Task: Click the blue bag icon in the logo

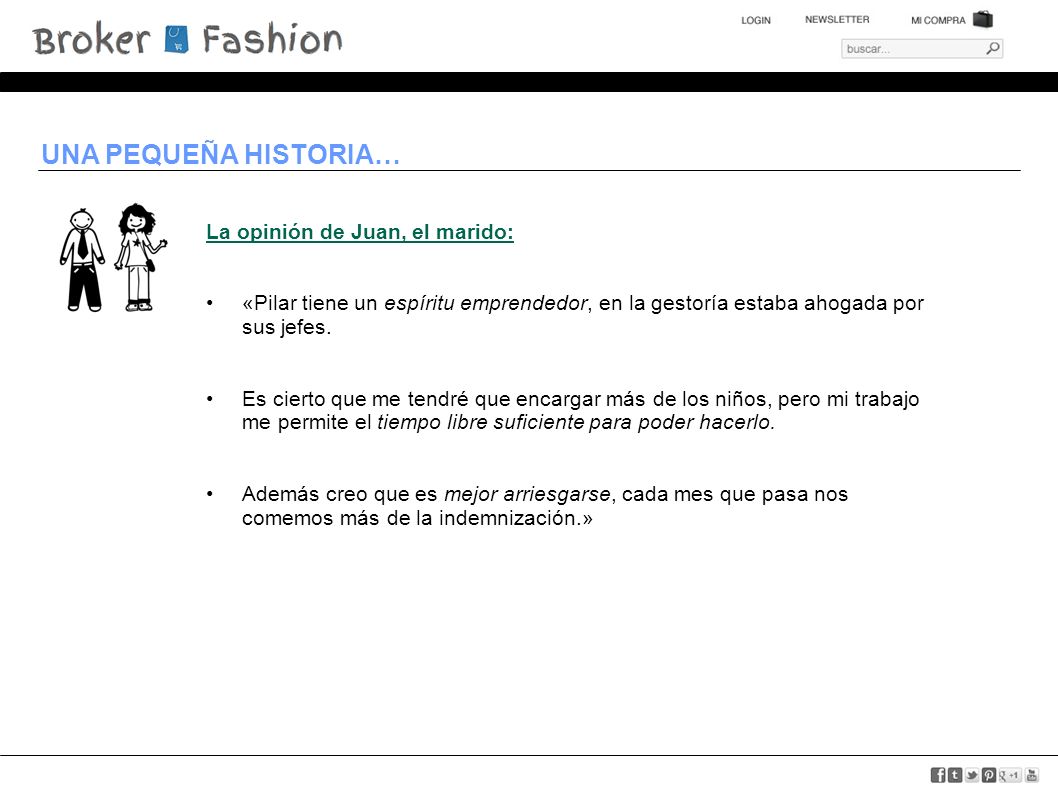Action: coord(176,39)
